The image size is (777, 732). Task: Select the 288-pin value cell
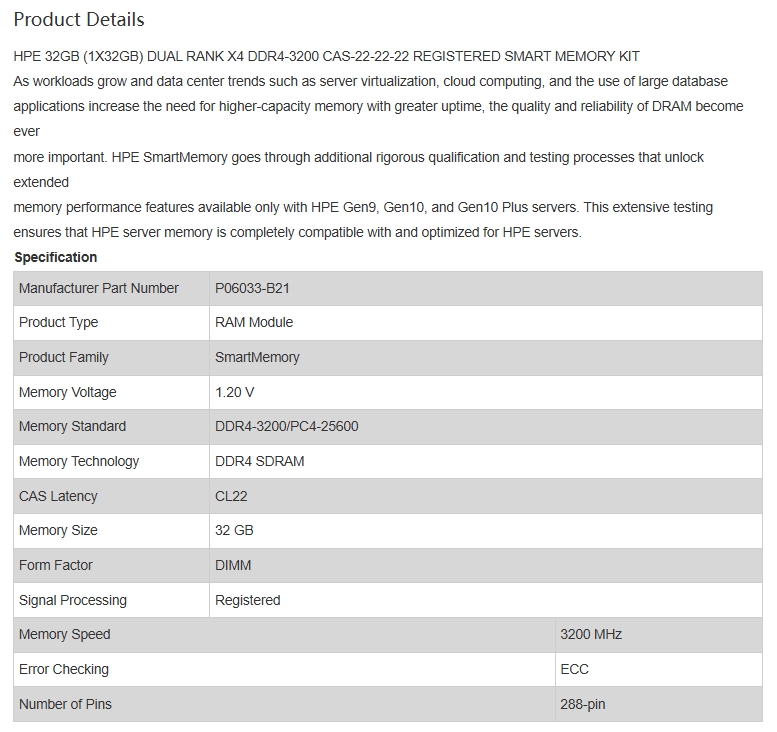coord(659,704)
